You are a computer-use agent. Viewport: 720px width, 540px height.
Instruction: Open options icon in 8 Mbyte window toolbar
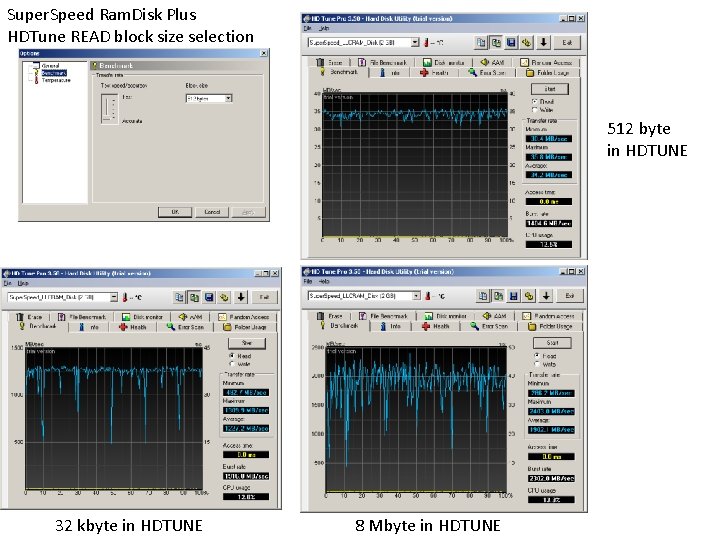click(x=529, y=296)
